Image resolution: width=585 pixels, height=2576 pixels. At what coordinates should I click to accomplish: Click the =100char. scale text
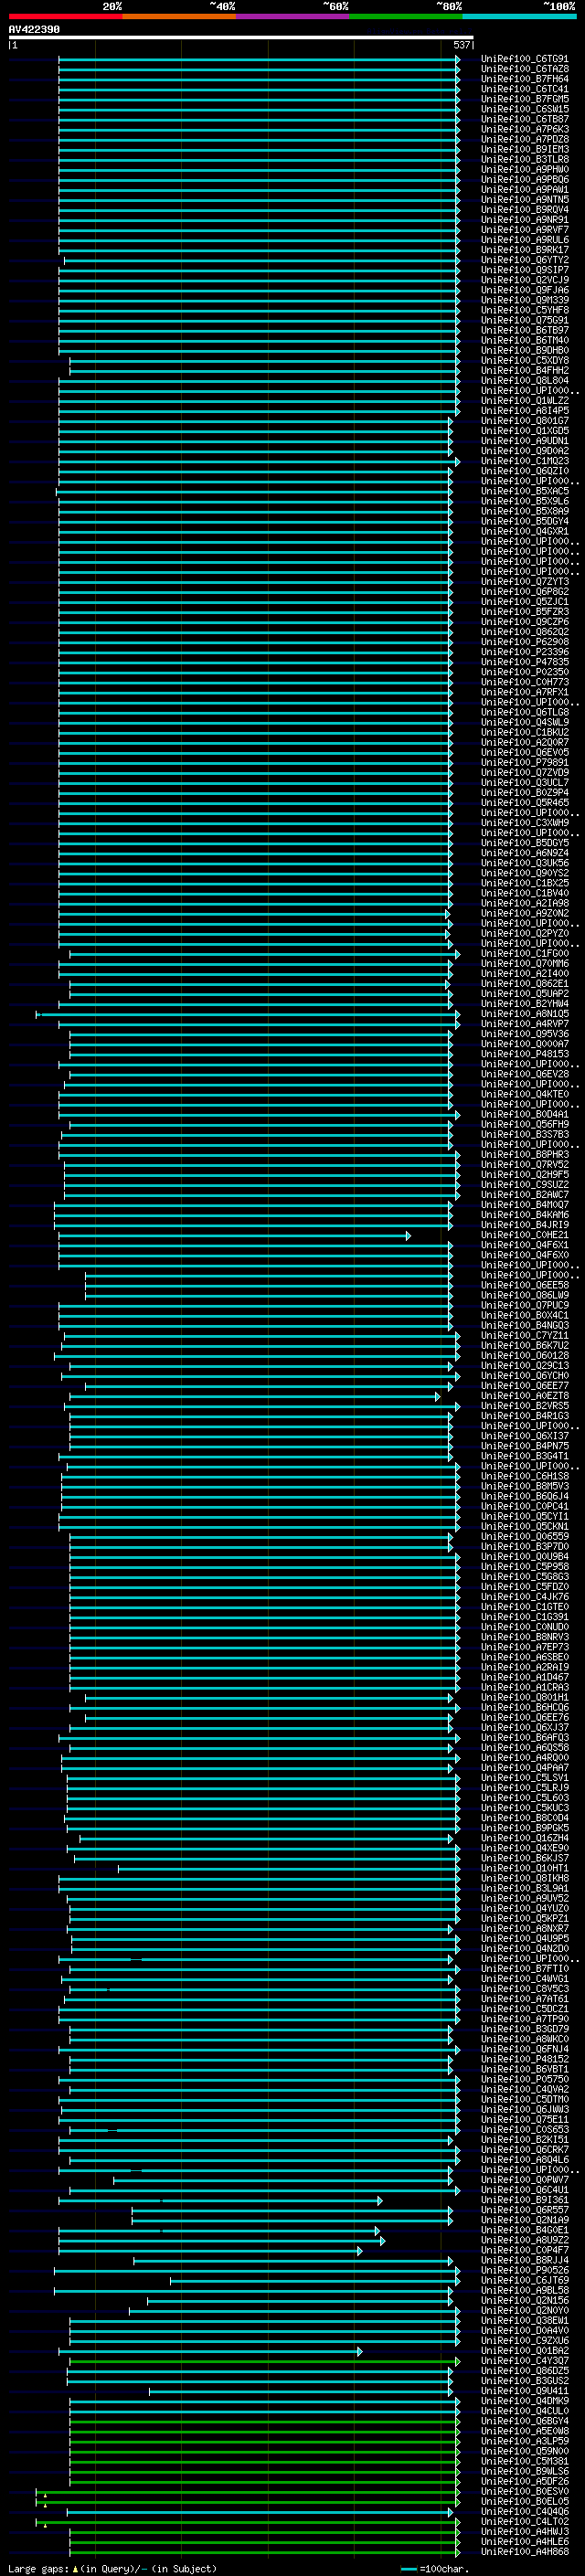444,2568
